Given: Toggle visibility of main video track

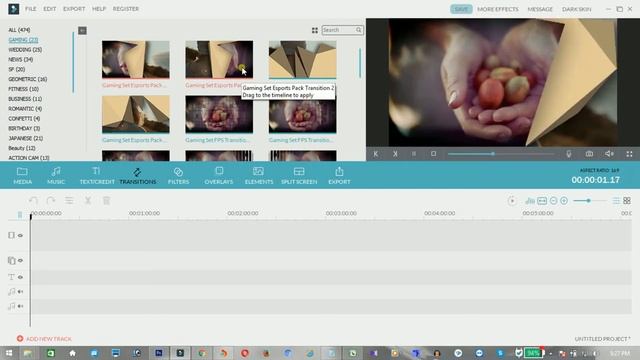Looking at the screenshot, I should pos(20,236).
